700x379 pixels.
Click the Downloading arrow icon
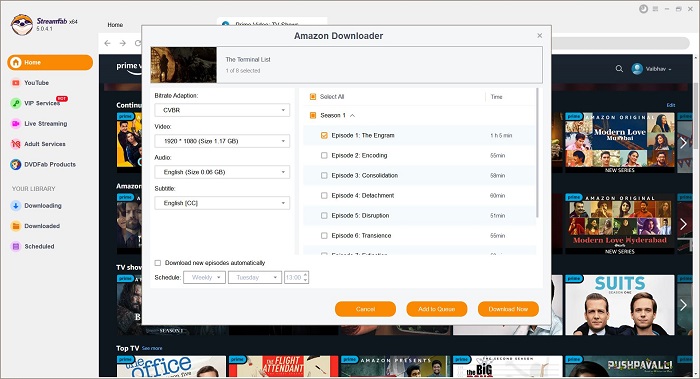point(16,206)
